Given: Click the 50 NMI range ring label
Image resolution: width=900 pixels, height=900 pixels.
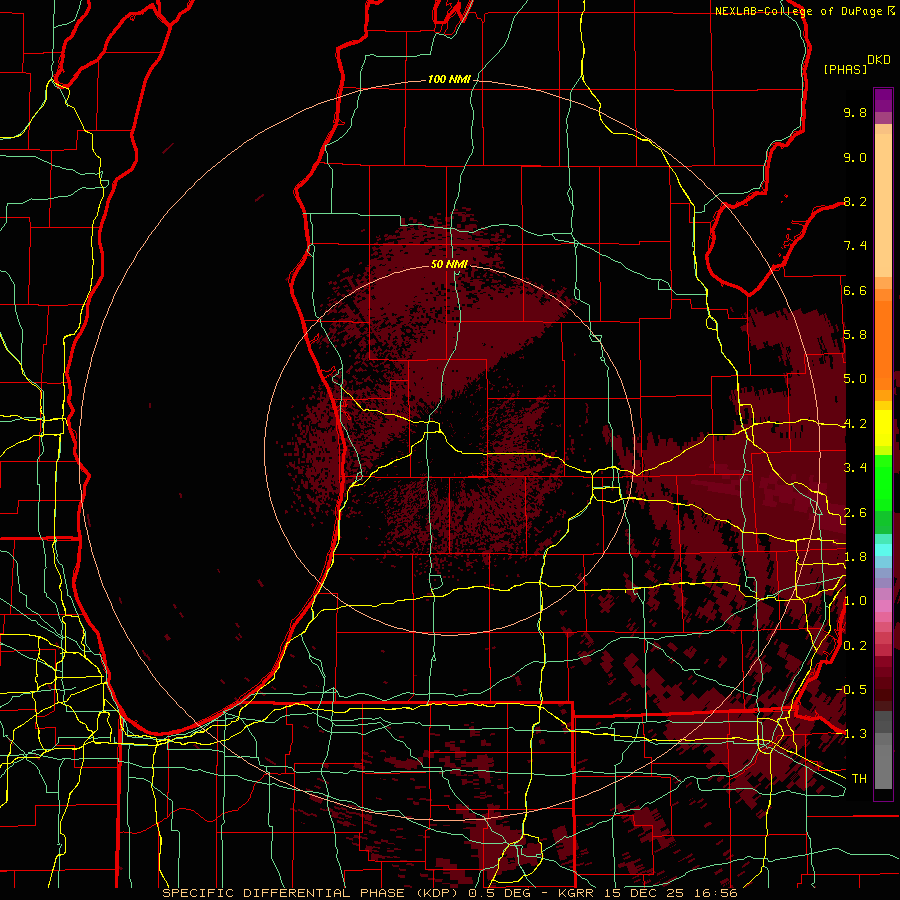Looking at the screenshot, I should [449, 264].
